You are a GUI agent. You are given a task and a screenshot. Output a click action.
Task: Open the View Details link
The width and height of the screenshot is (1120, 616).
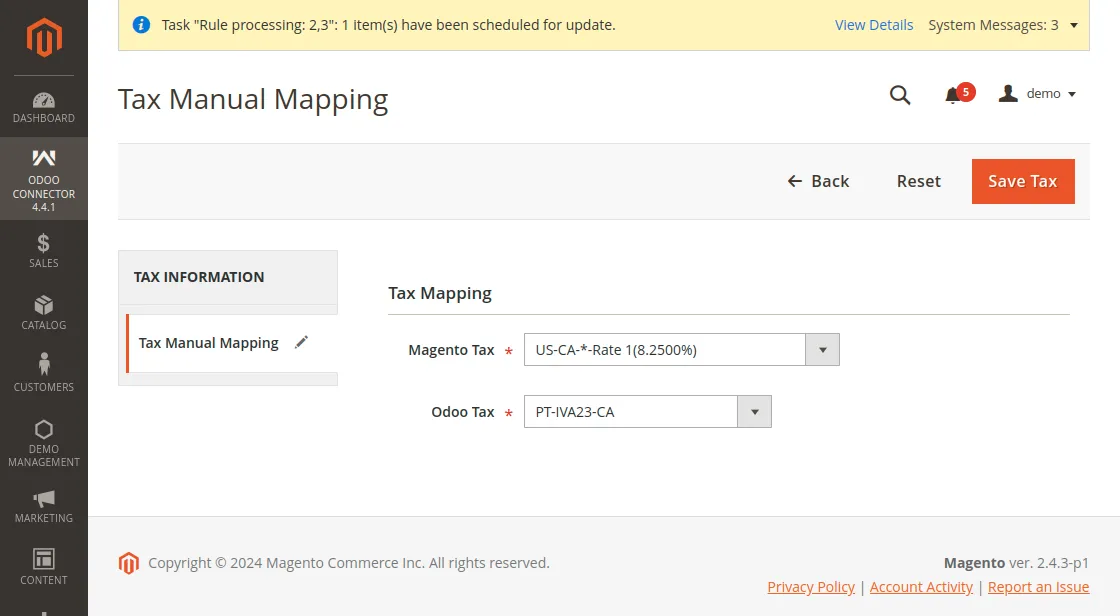(x=874, y=25)
